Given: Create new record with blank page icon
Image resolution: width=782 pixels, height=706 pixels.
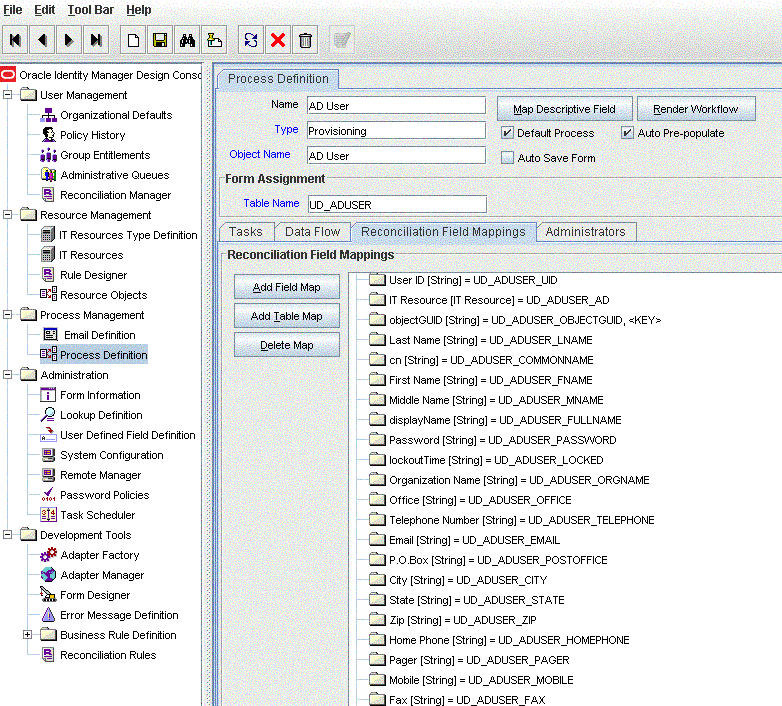Looking at the screenshot, I should pos(133,40).
